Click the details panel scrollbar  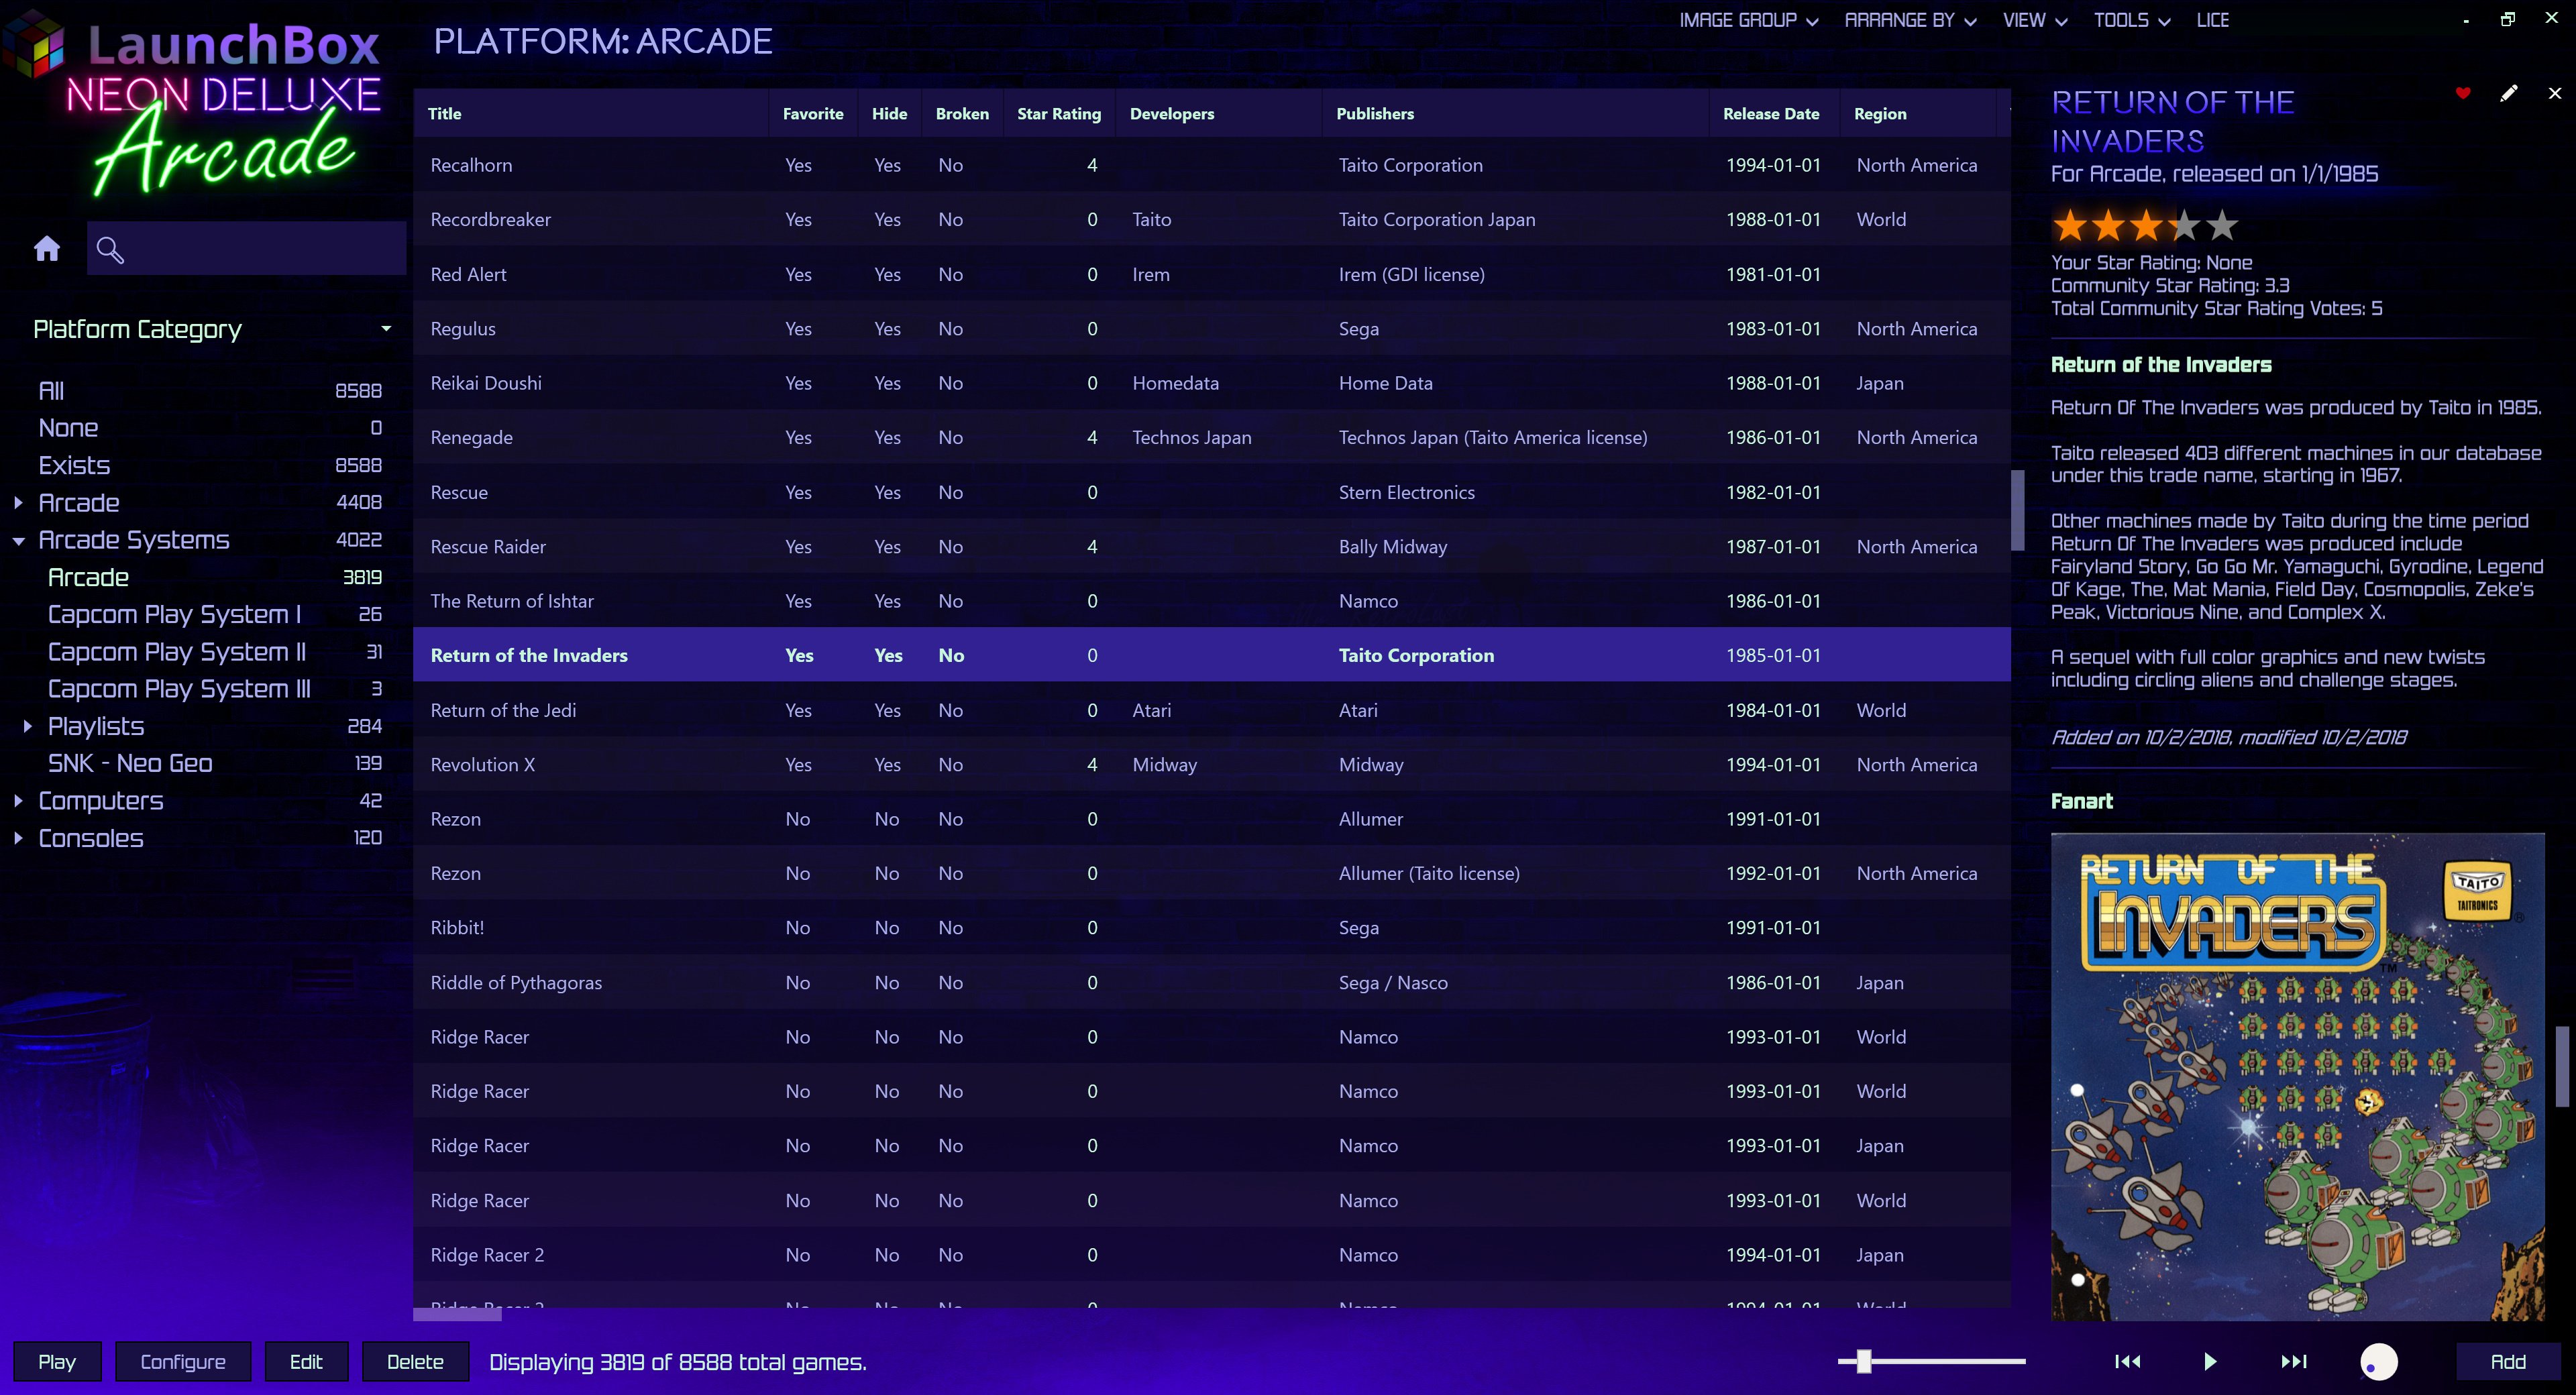point(2562,1066)
